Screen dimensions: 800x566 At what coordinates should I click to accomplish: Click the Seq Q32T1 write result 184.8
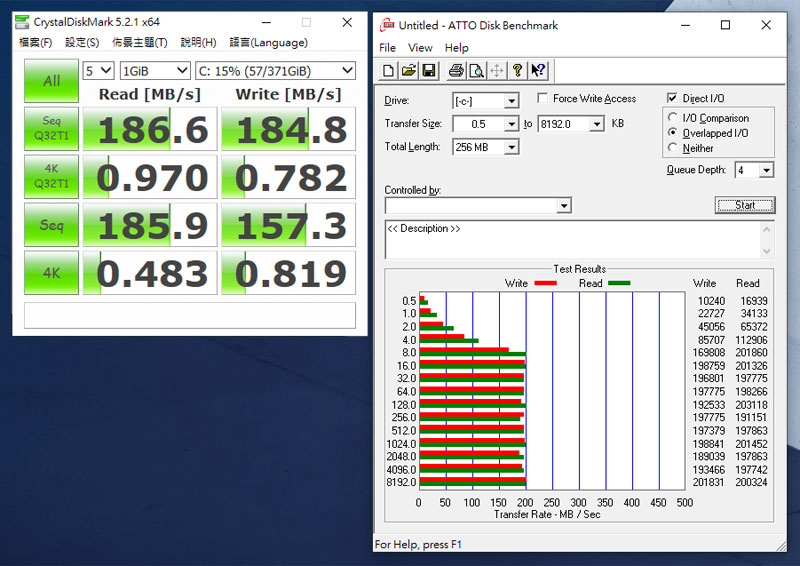coord(289,129)
